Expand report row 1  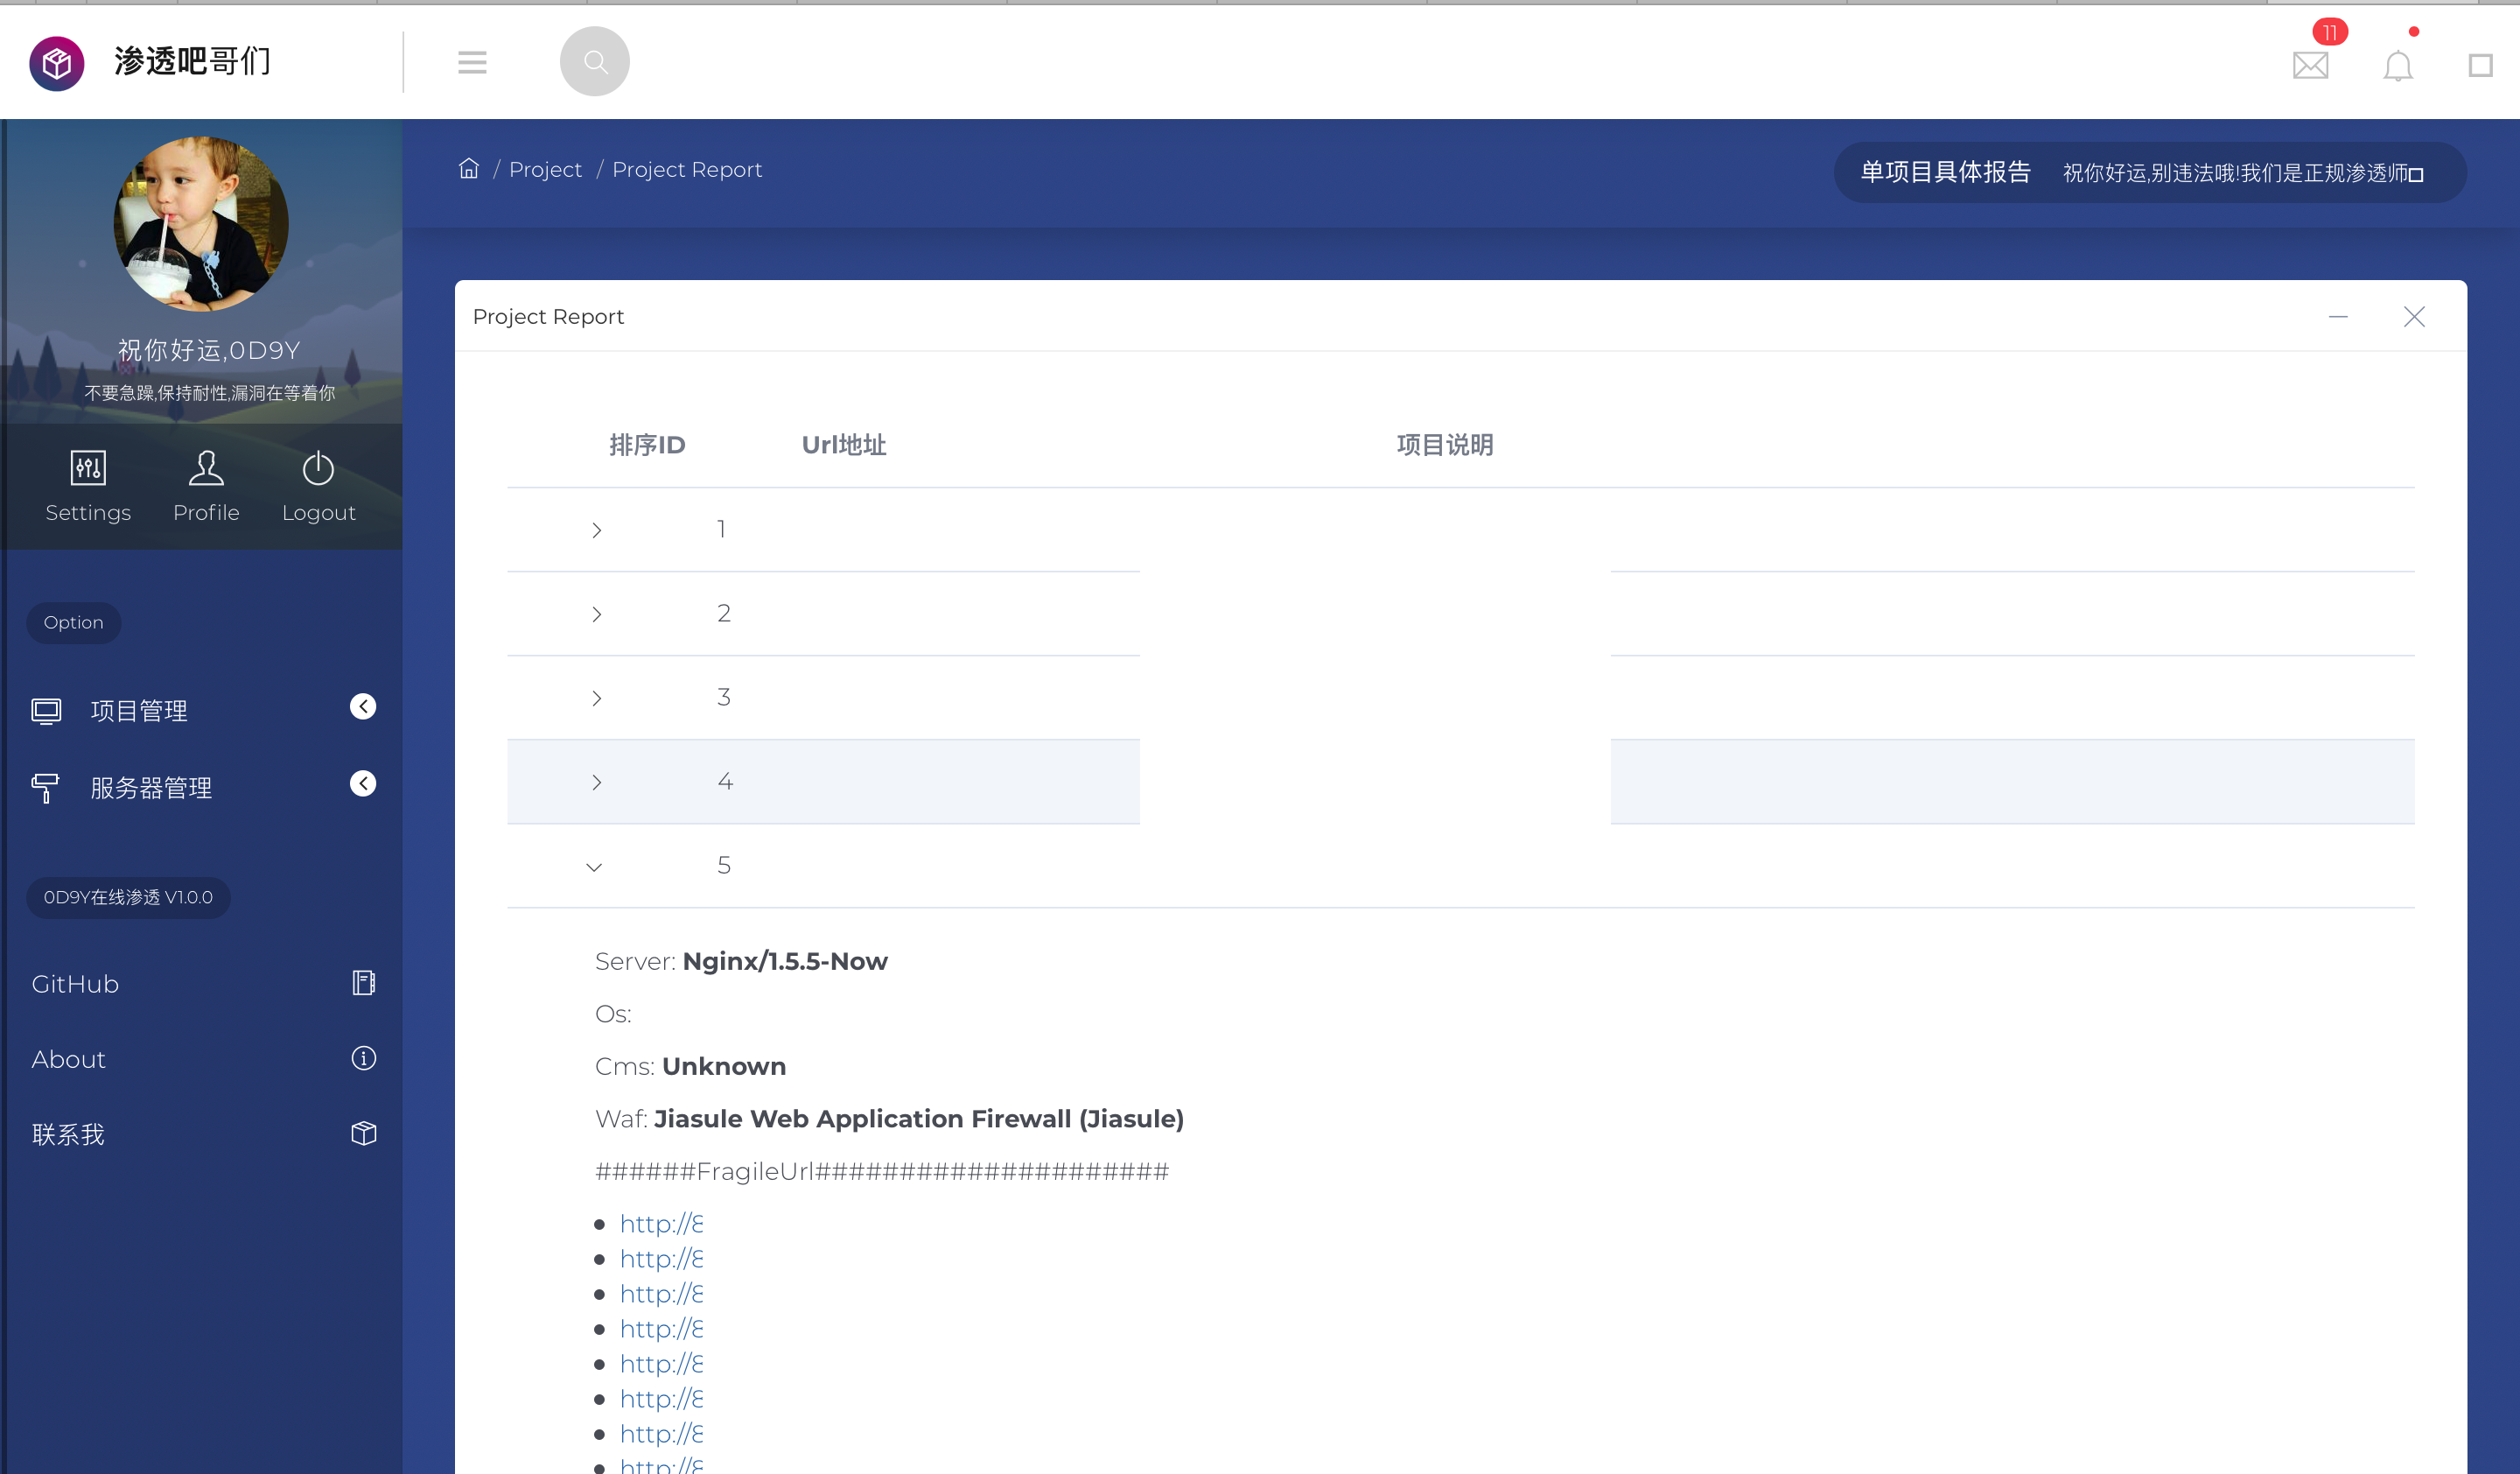coord(596,530)
